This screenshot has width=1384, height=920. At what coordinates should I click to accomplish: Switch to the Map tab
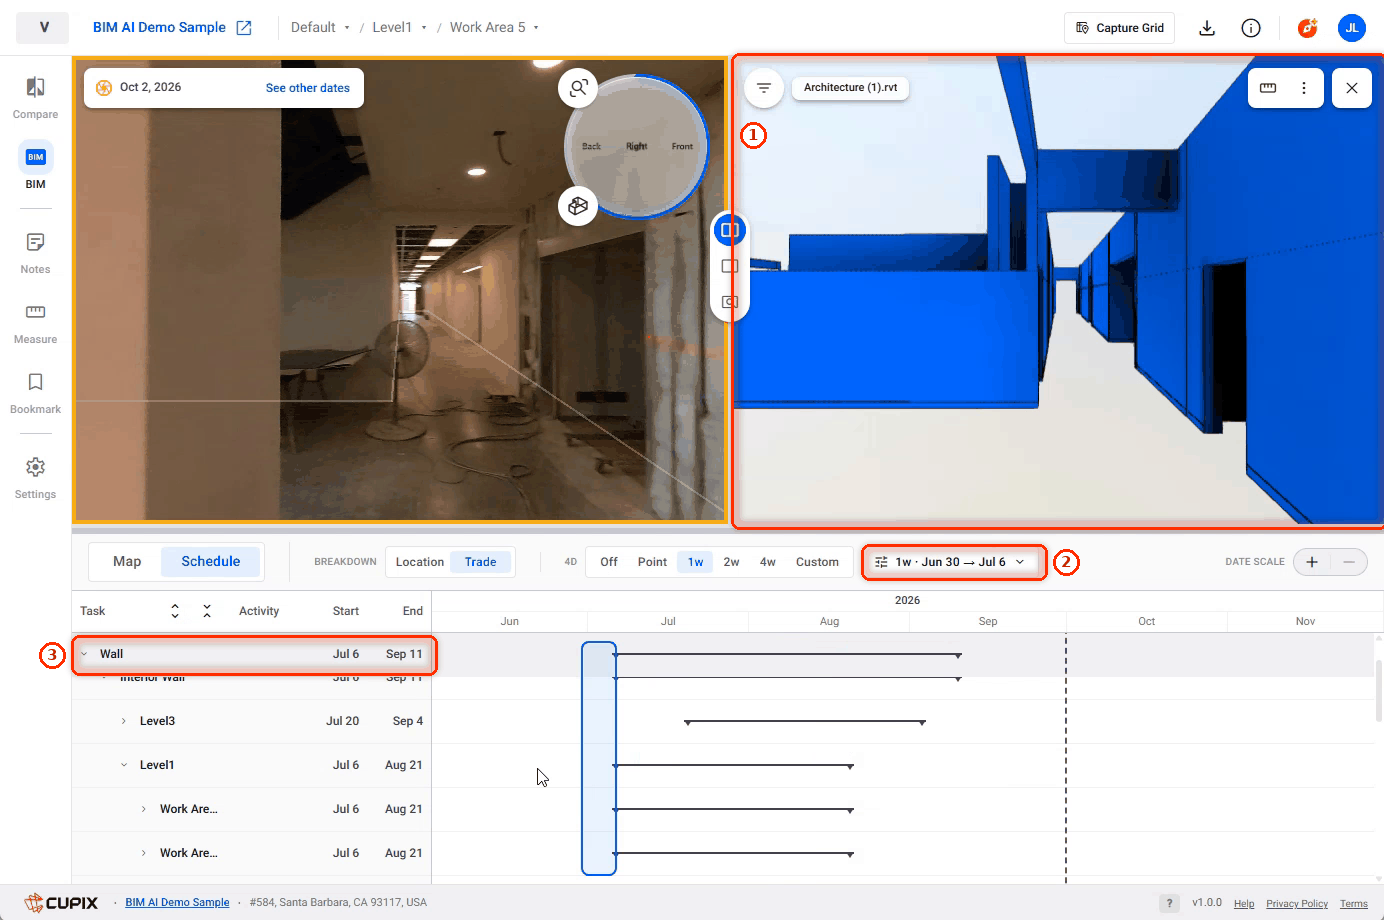click(x=127, y=561)
